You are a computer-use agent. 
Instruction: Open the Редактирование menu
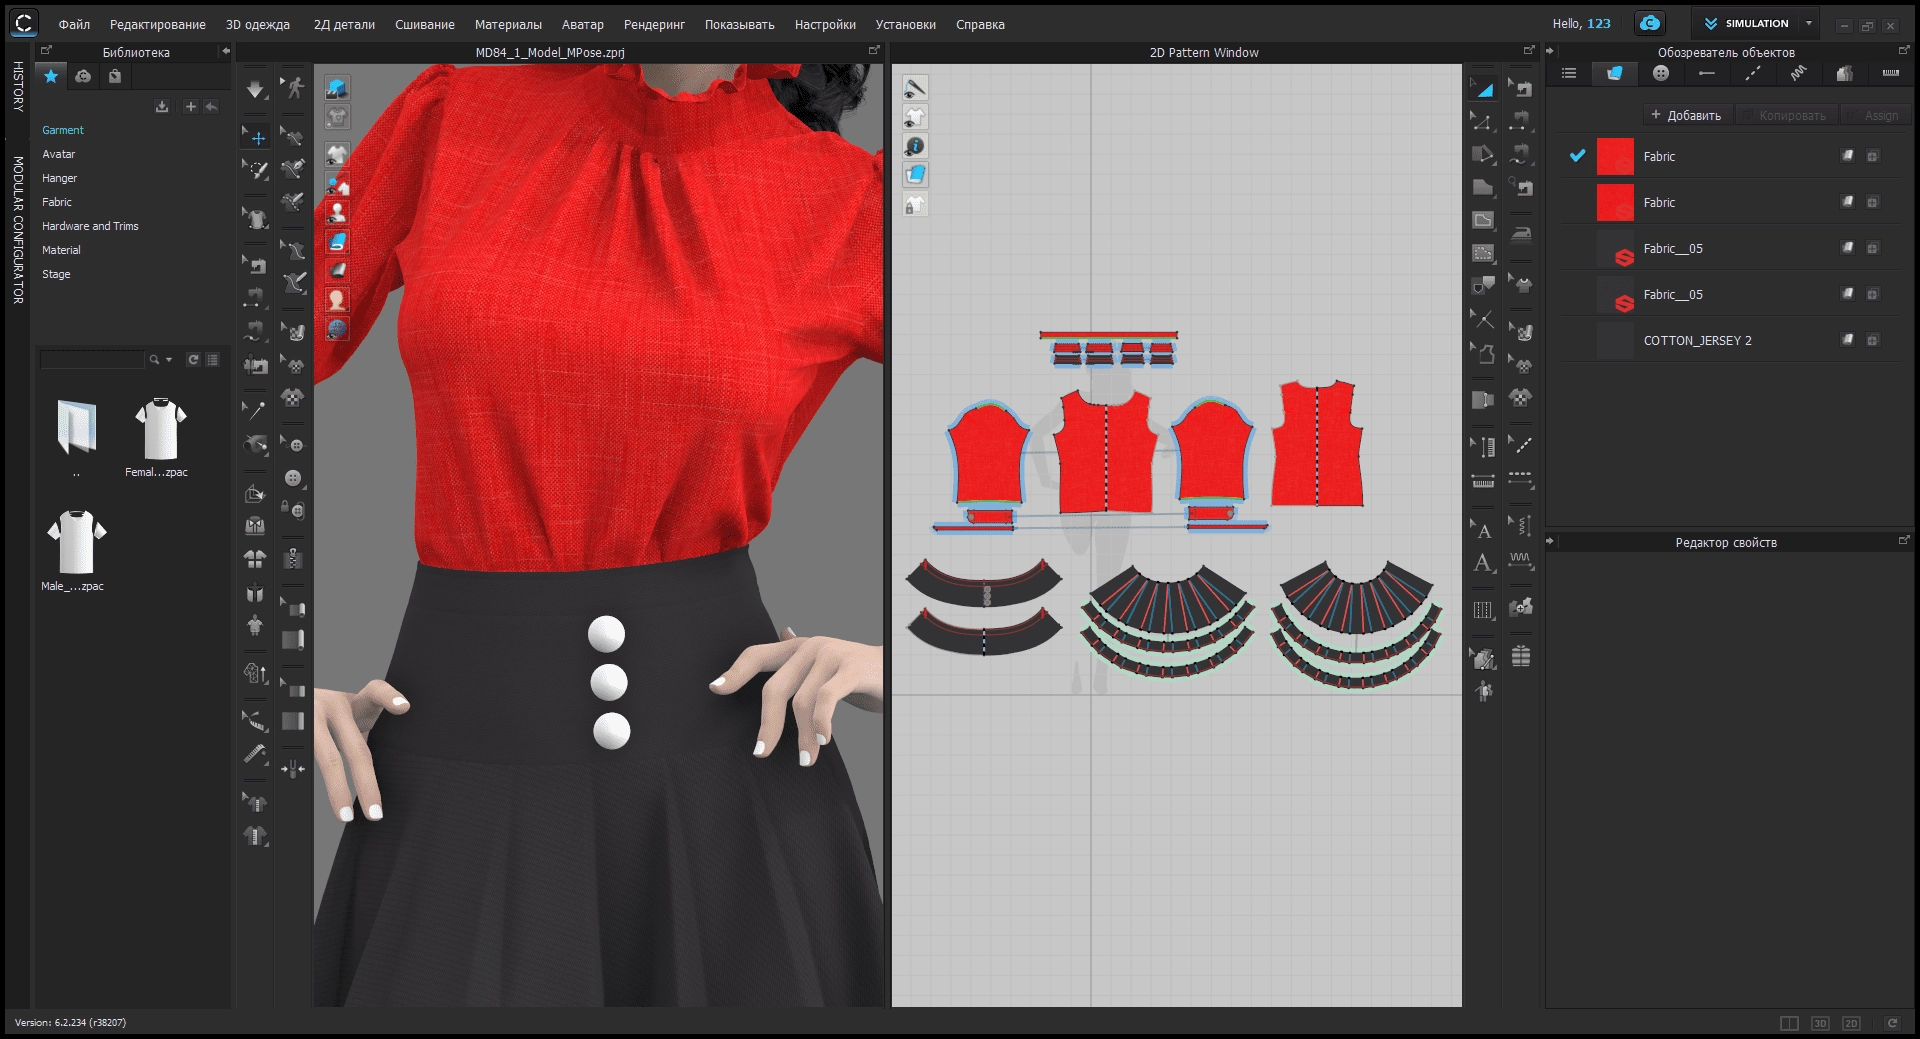[x=157, y=25]
